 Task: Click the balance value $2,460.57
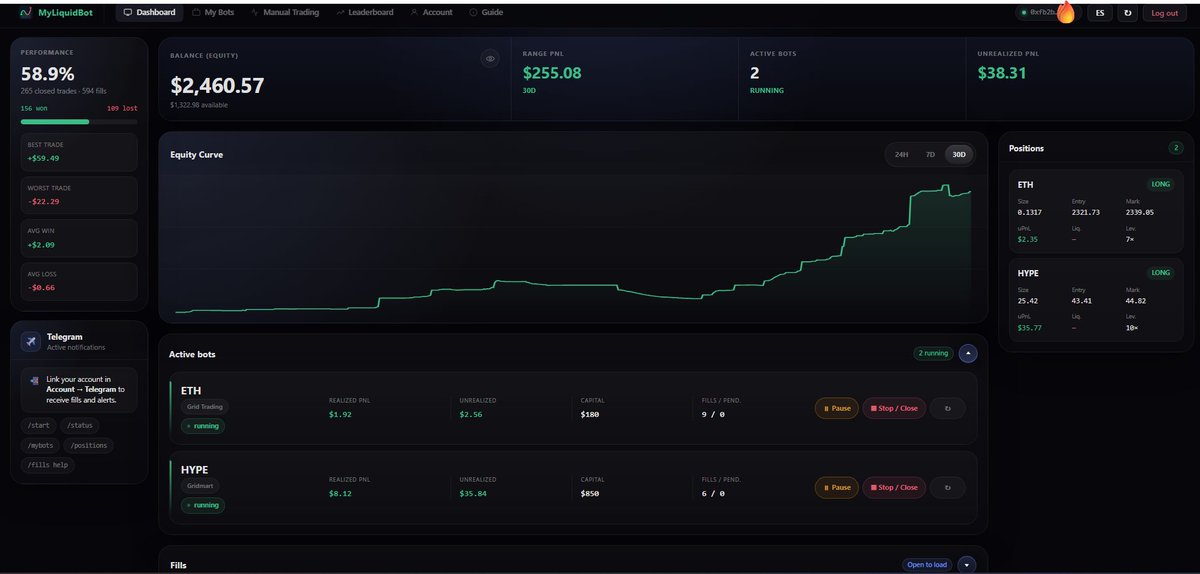pos(217,86)
